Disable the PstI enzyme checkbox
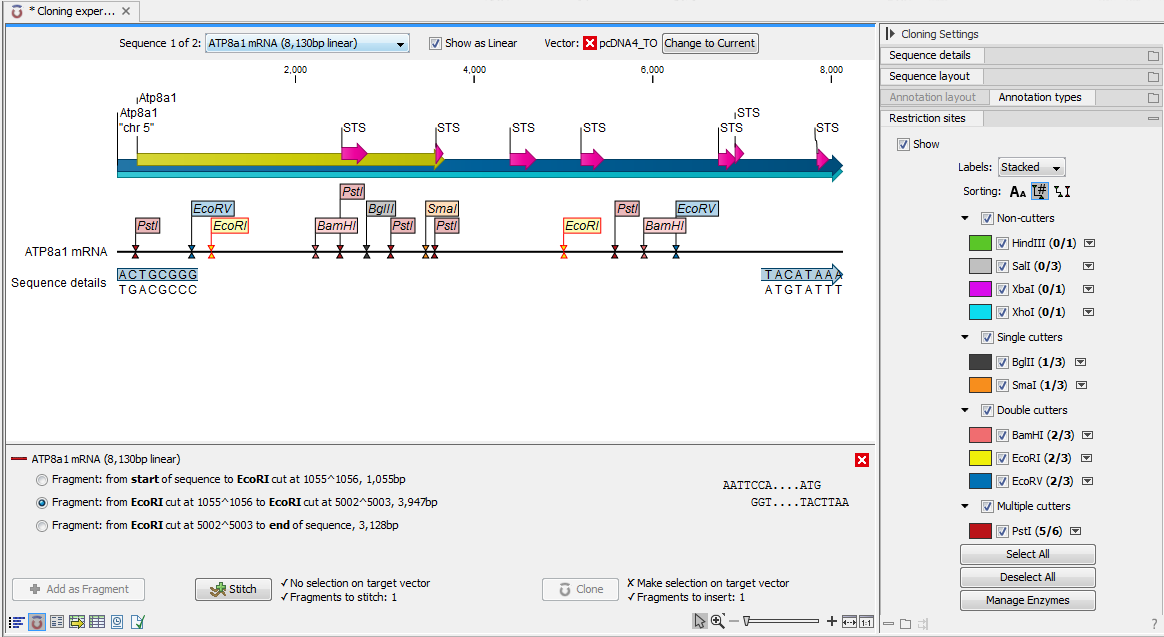Image resolution: width=1164 pixels, height=637 pixels. (1002, 531)
